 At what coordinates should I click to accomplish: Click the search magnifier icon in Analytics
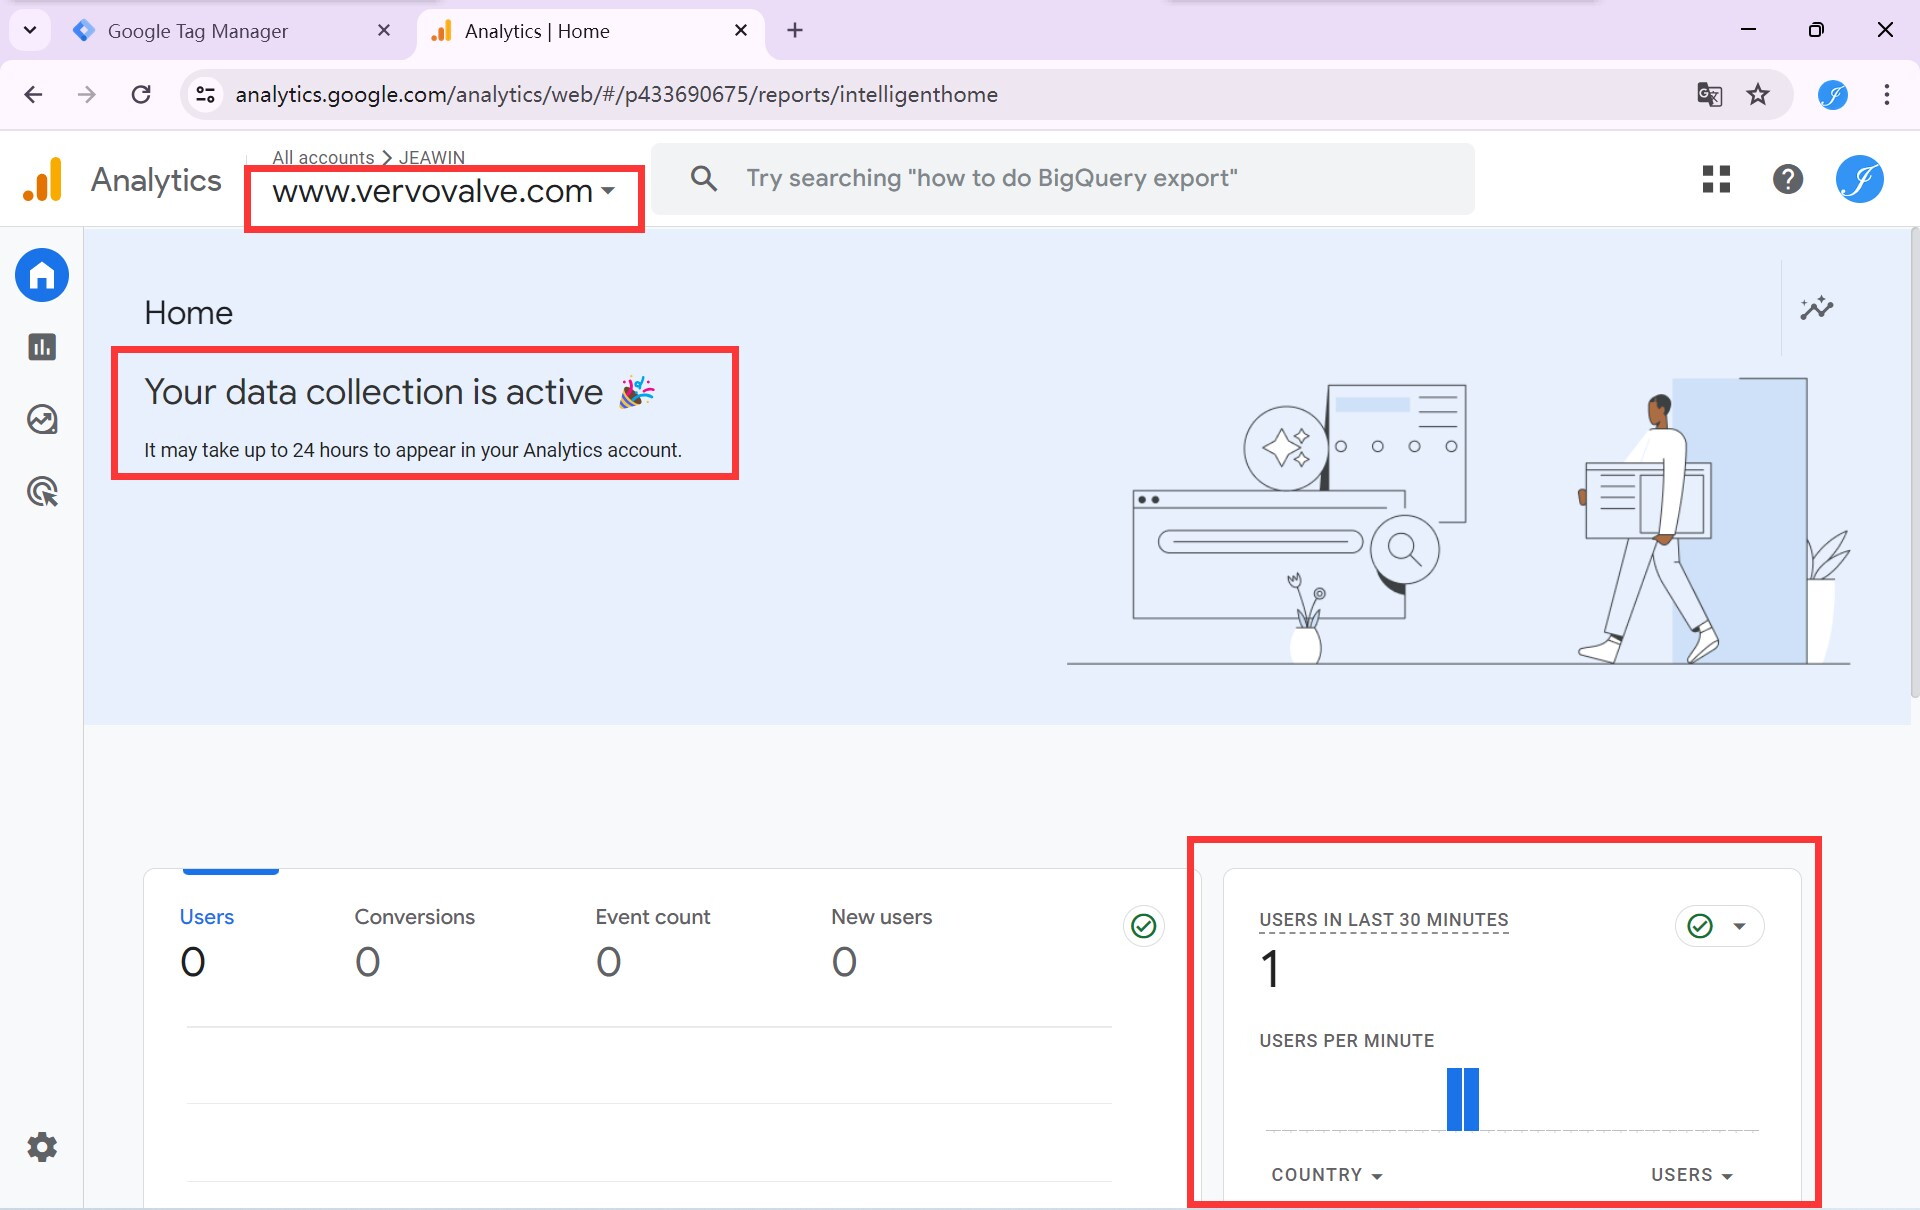(704, 179)
